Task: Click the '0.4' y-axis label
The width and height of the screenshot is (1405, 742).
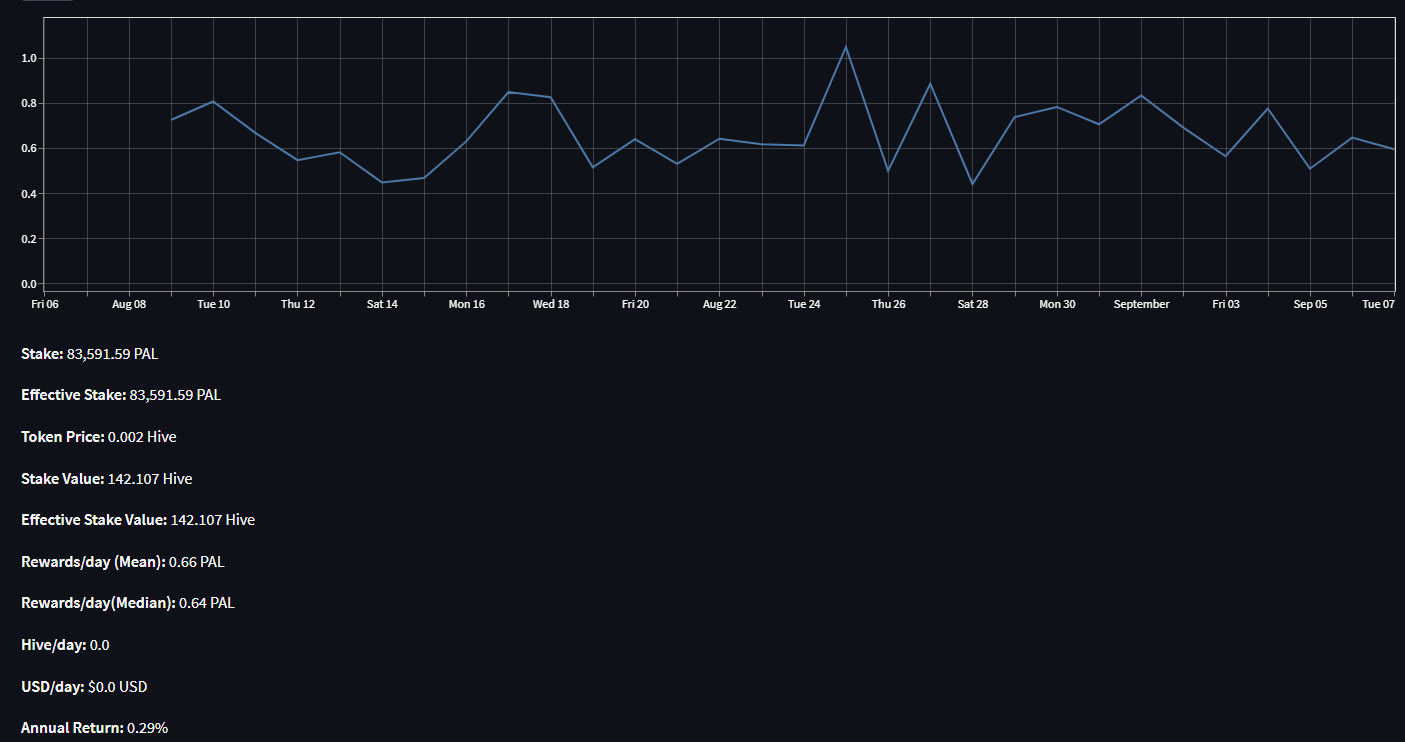Action: pyautogui.click(x=28, y=193)
